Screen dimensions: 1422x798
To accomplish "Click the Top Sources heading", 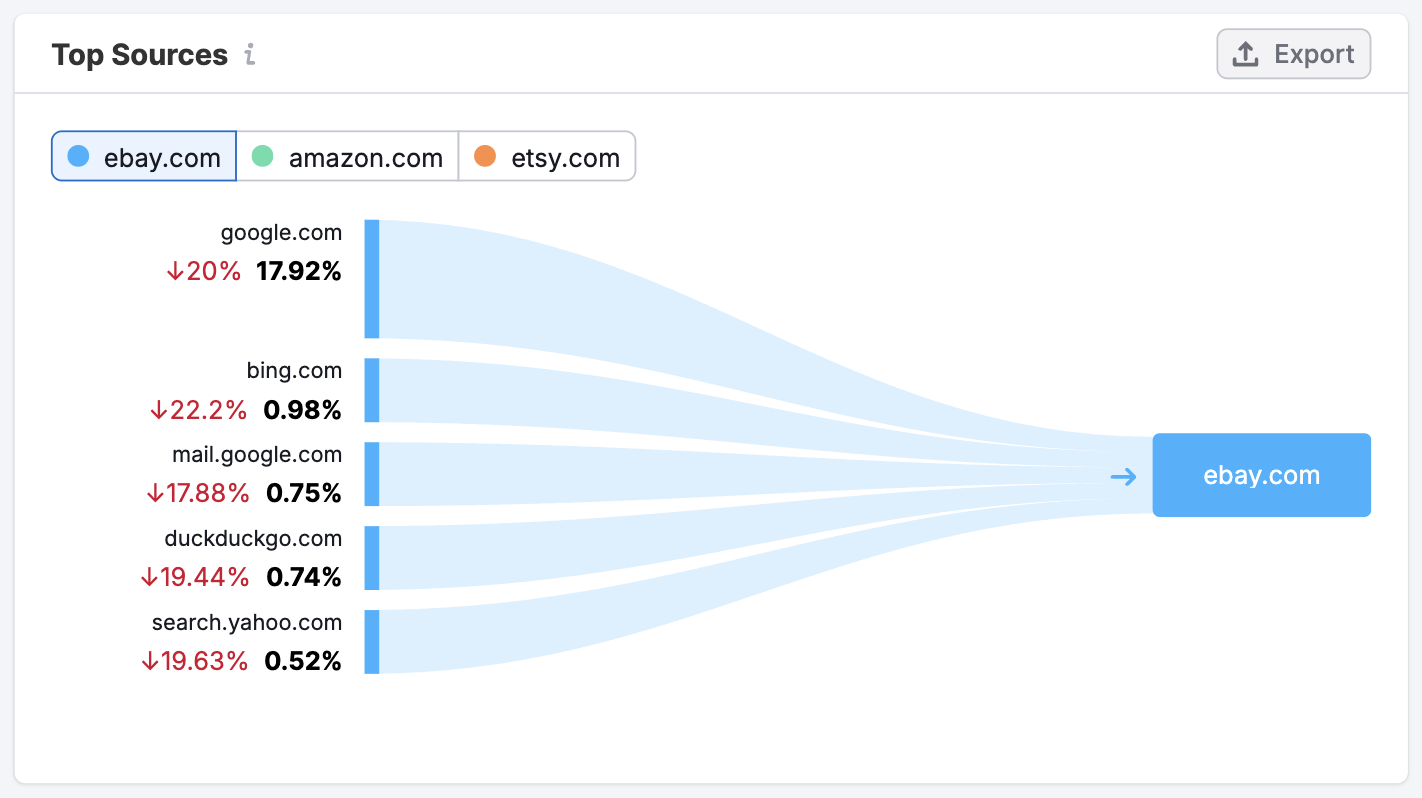I will pos(140,55).
